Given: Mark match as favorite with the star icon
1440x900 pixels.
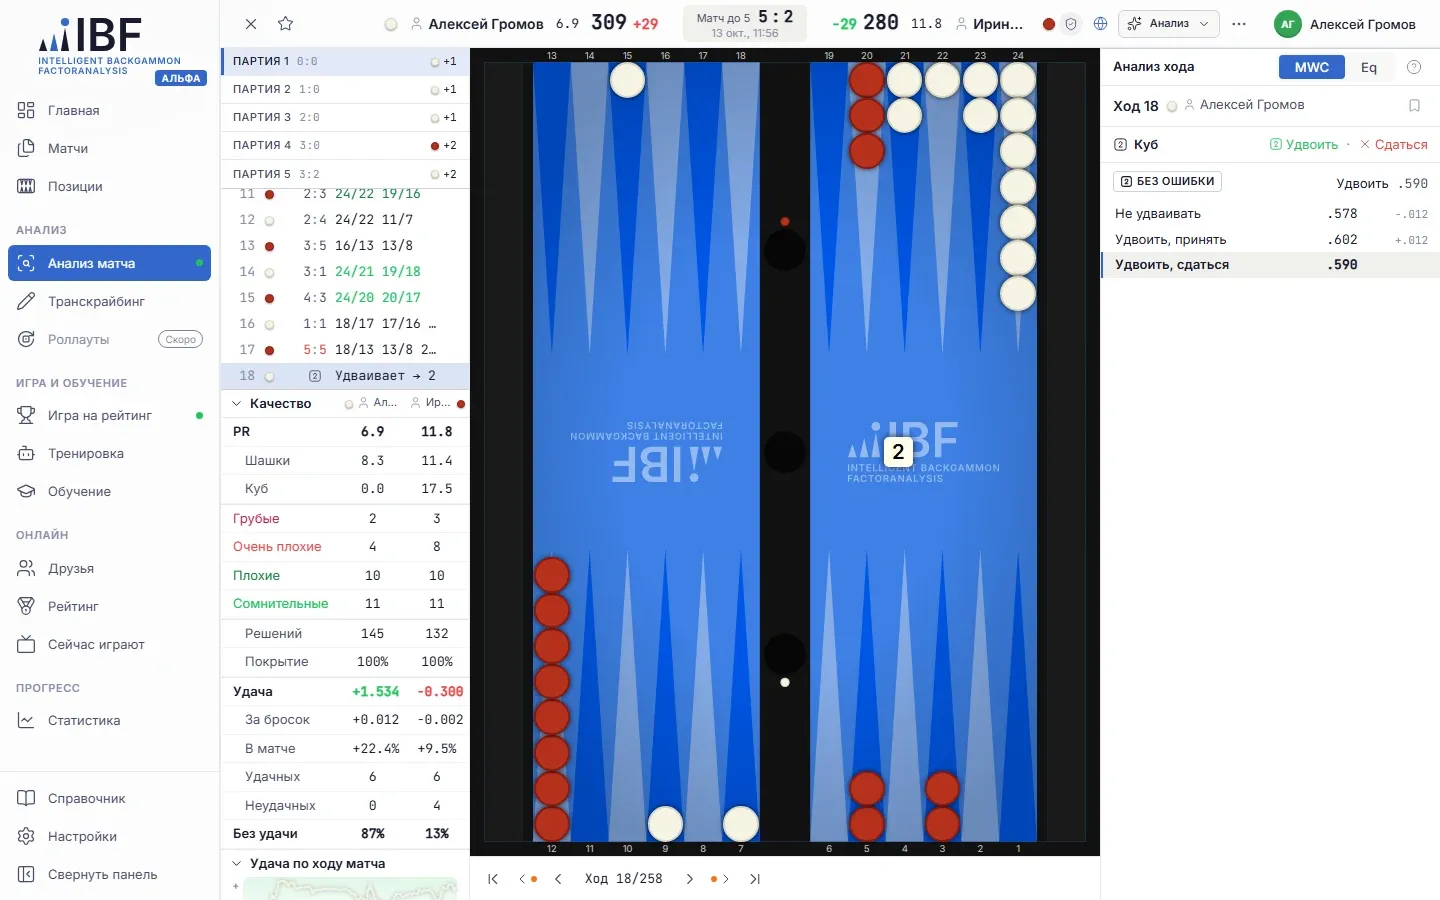Looking at the screenshot, I should tap(285, 24).
